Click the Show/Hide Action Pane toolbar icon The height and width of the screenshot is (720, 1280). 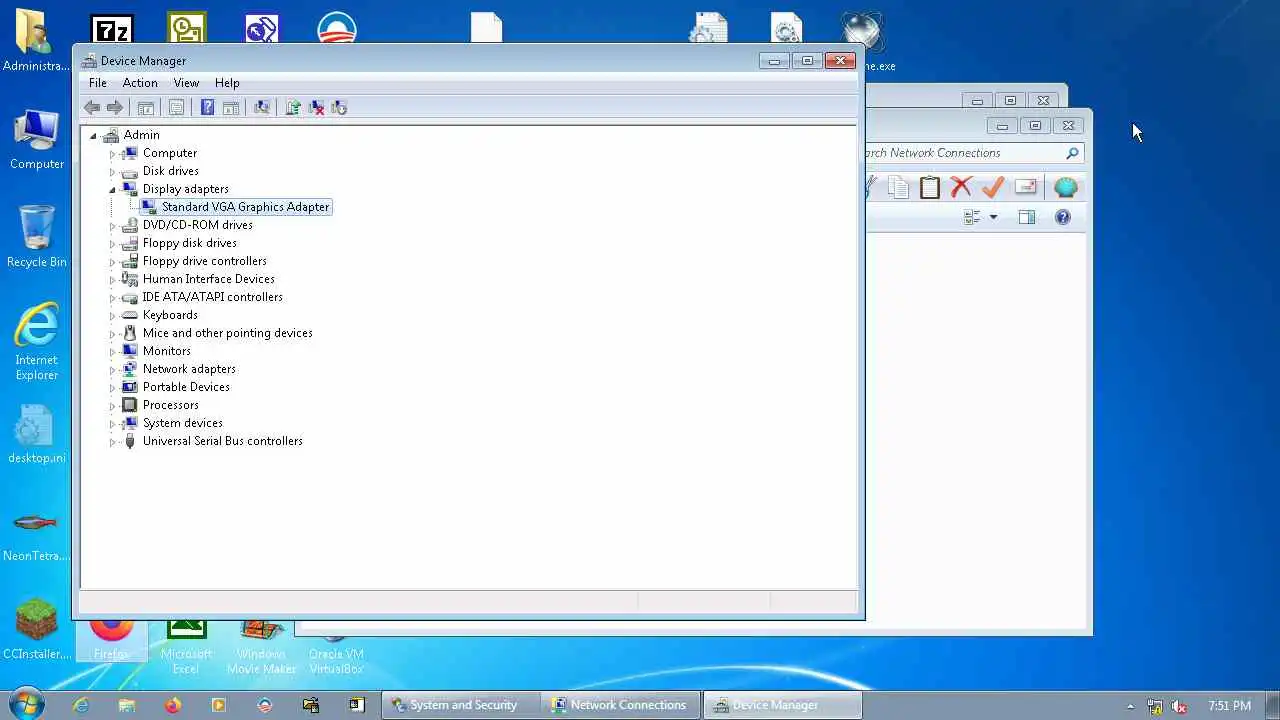point(230,108)
